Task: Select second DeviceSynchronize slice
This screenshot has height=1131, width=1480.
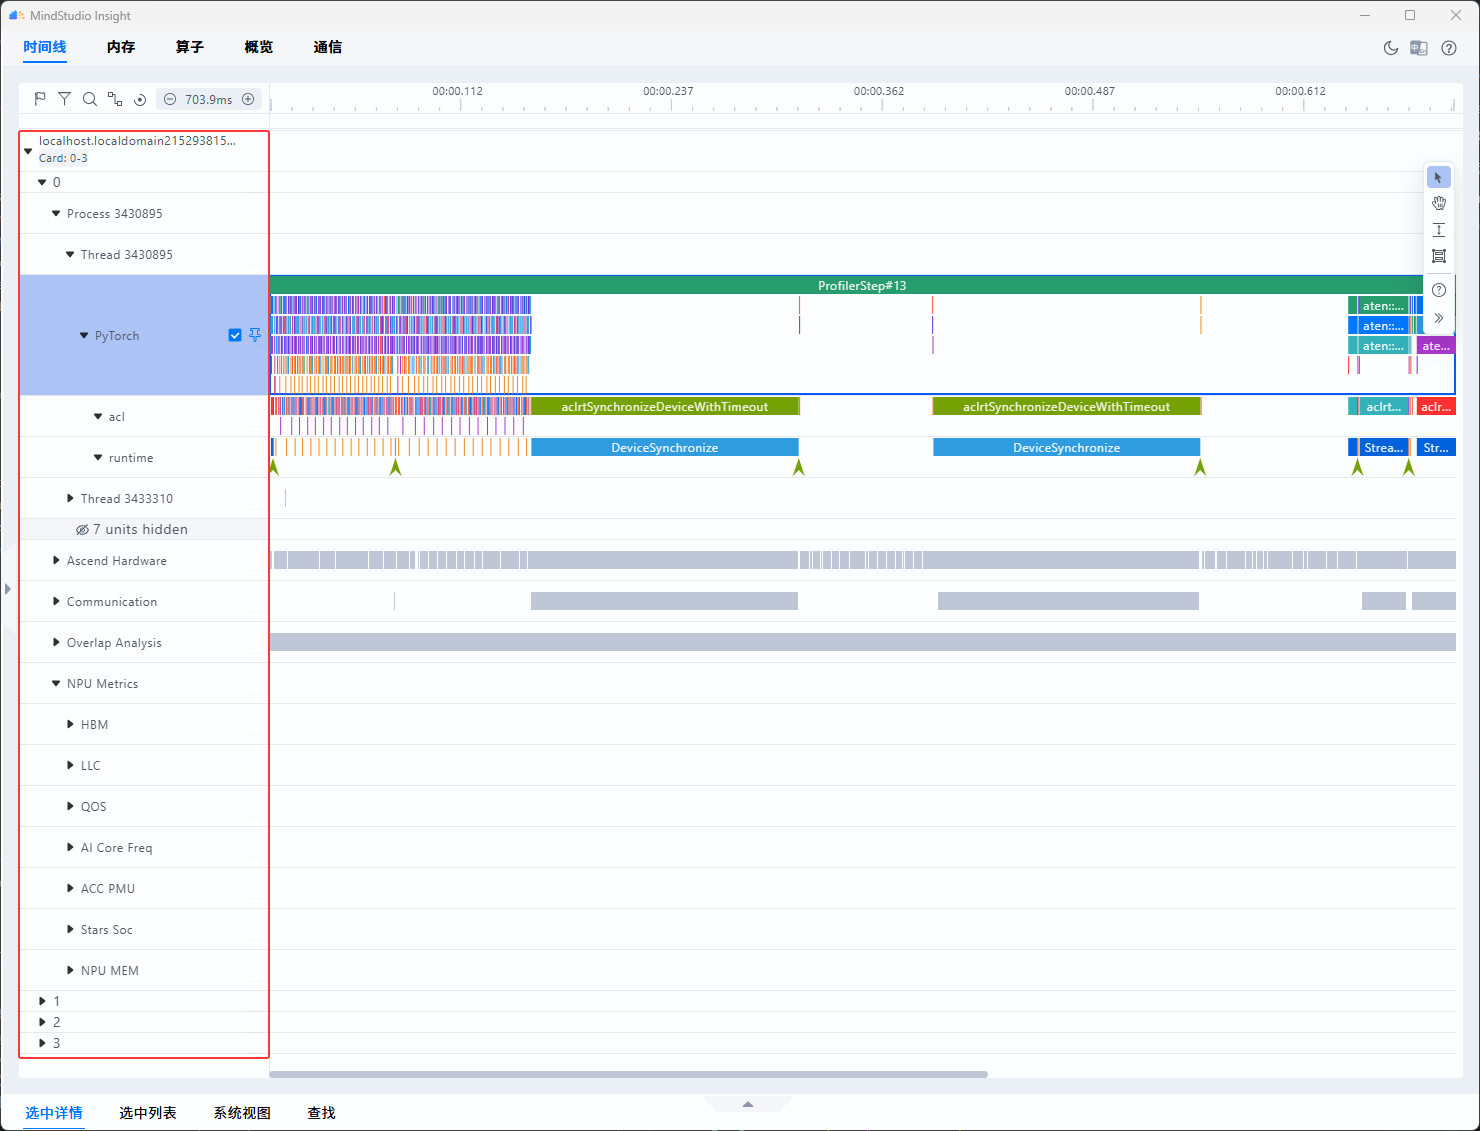Action: (x=1066, y=447)
